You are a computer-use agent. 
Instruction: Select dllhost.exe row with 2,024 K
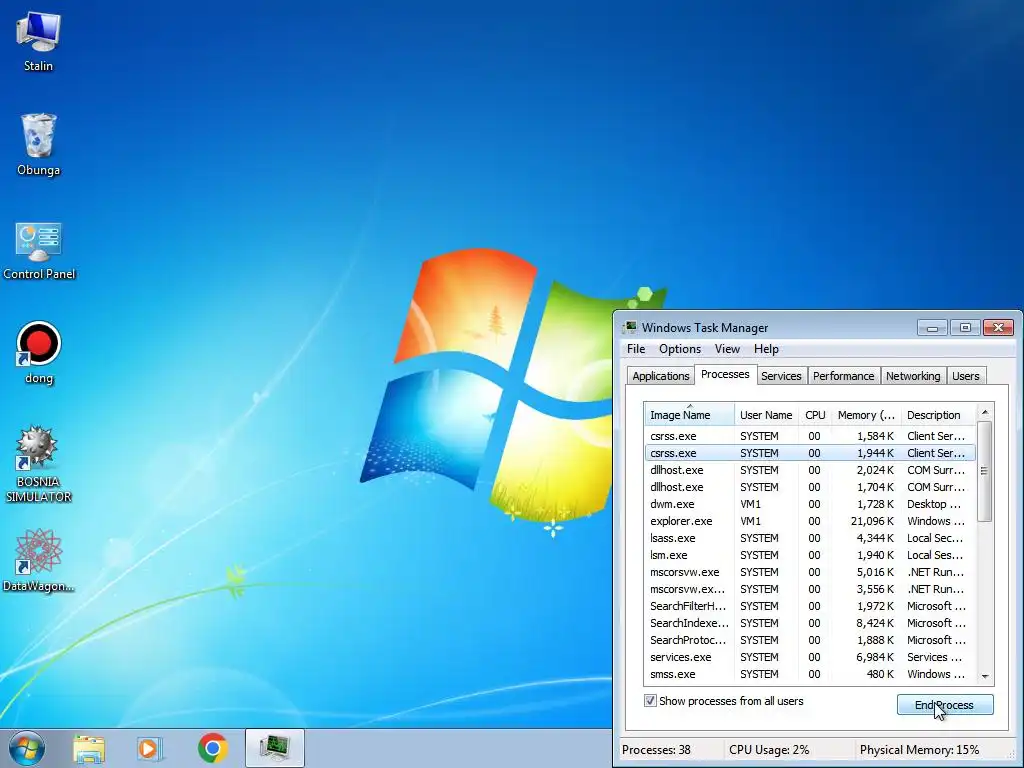point(810,470)
